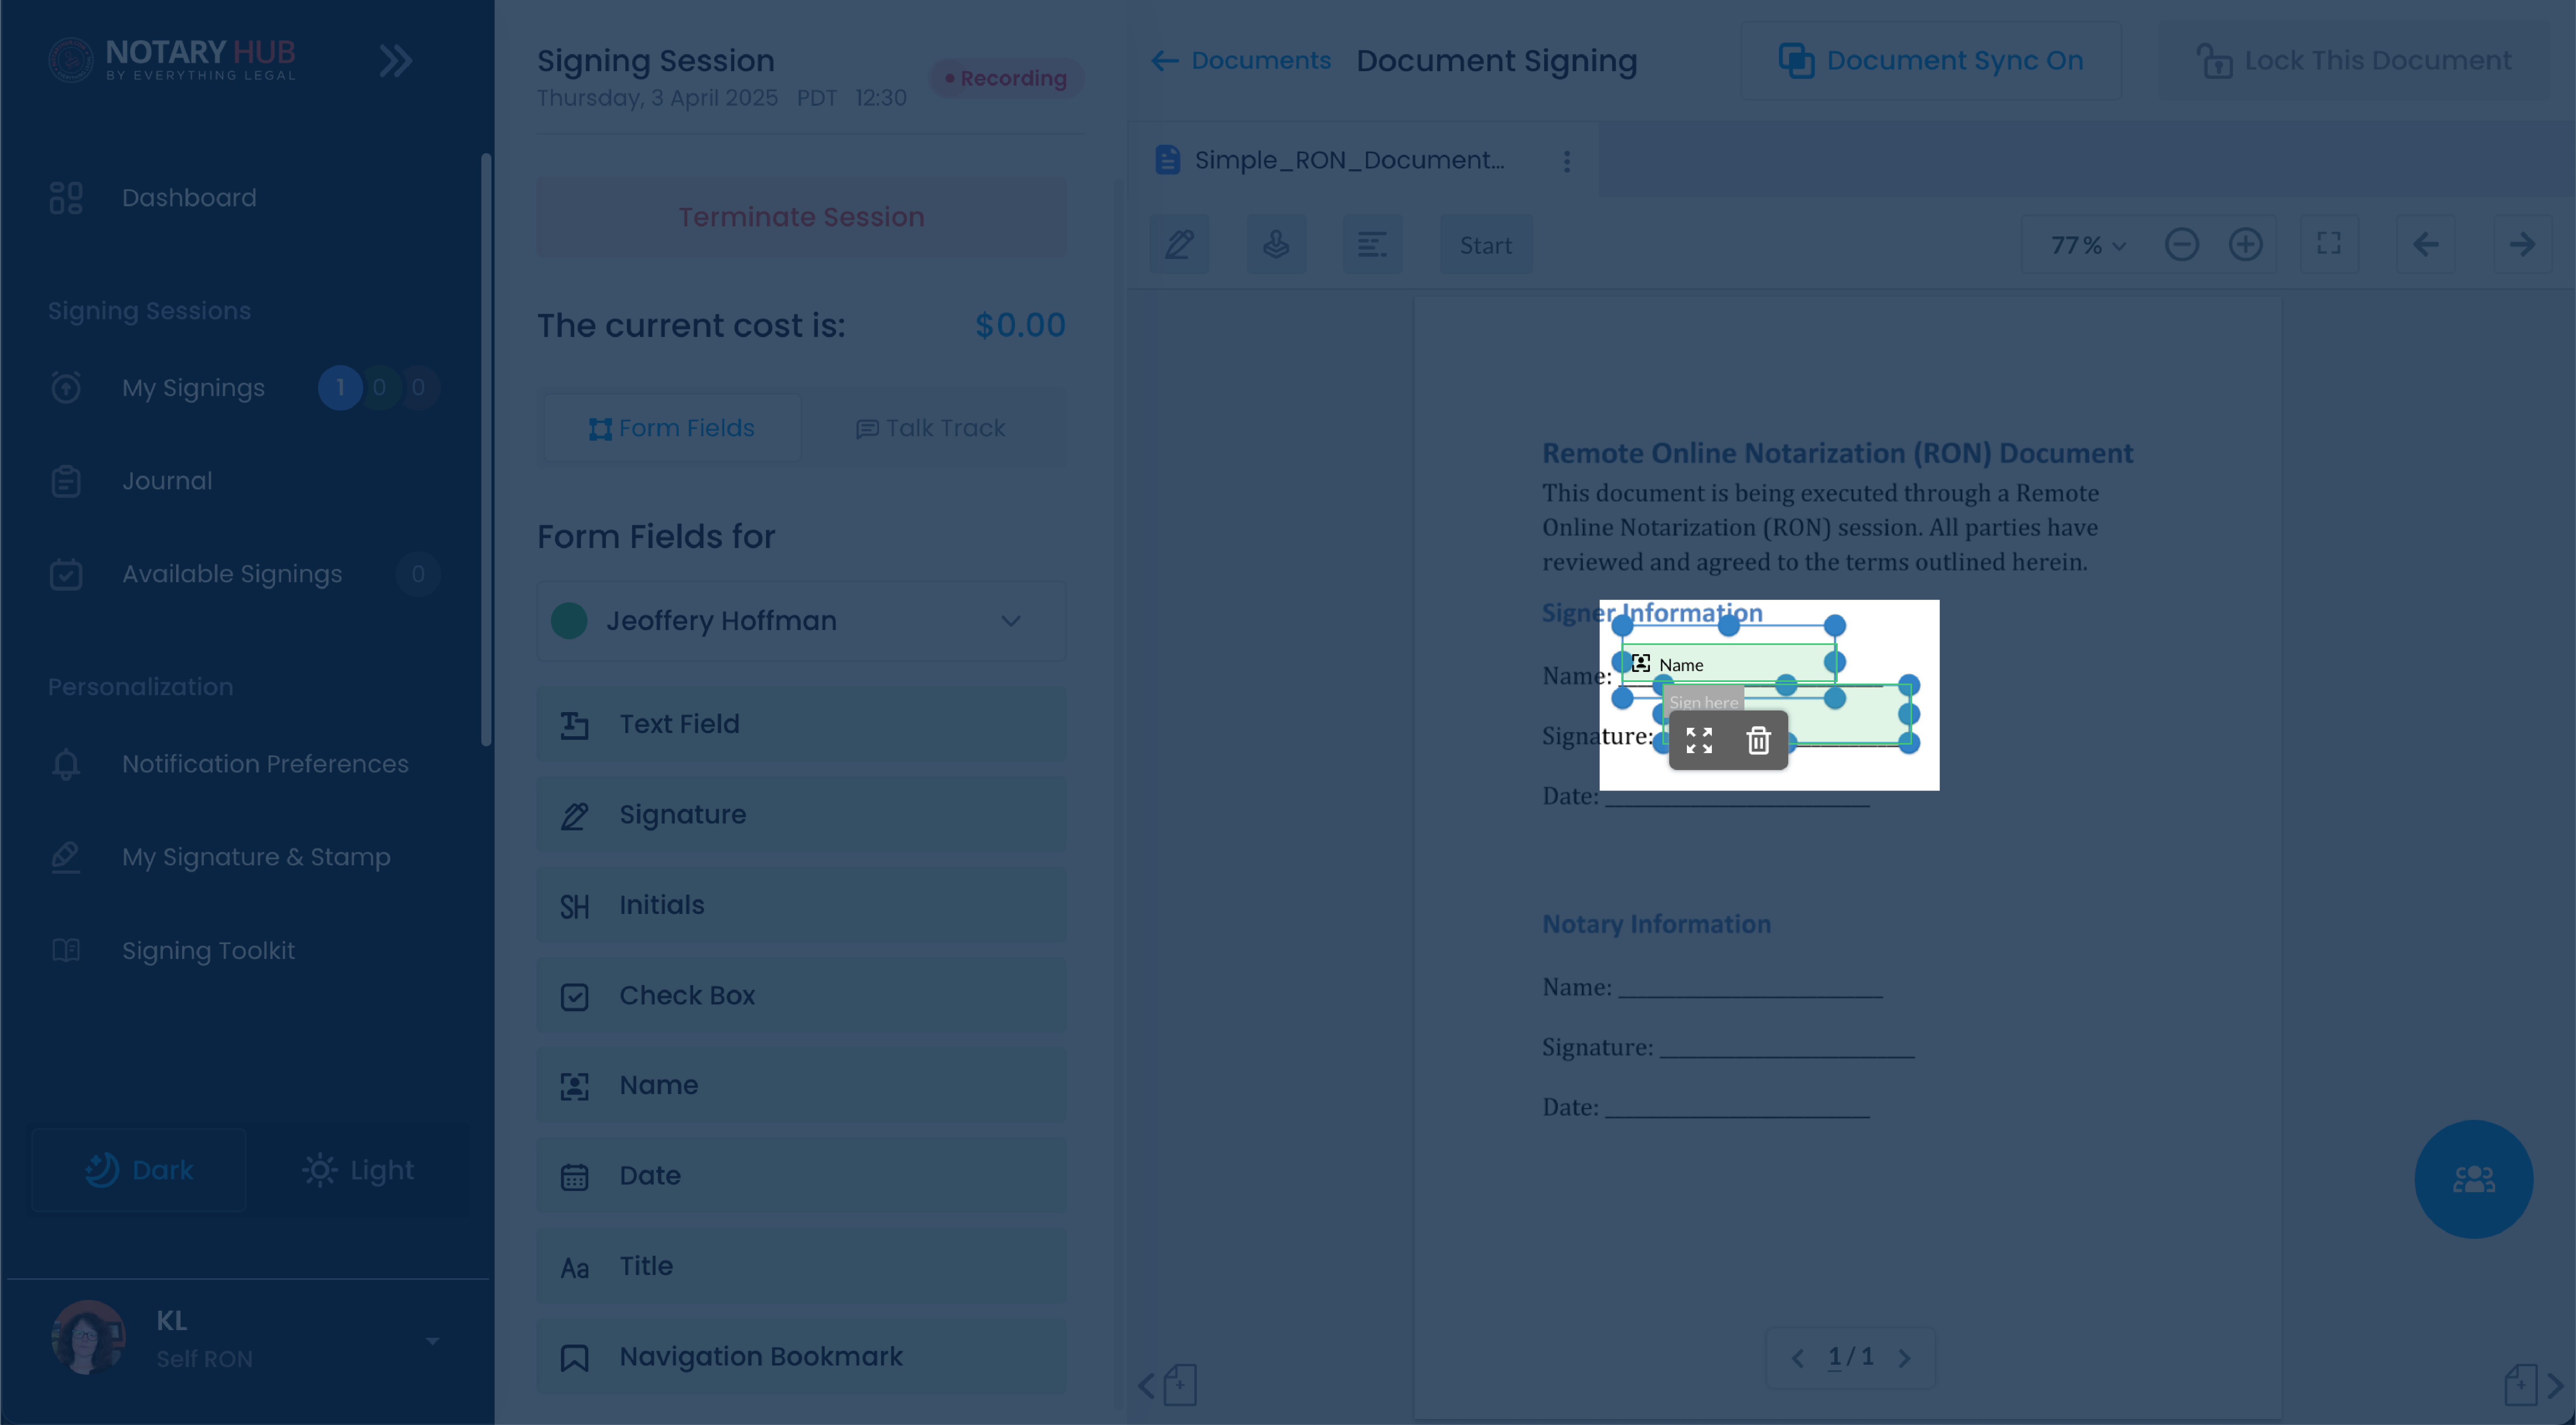This screenshot has width=2576, height=1425.
Task: Collapse sidebar with double-chevron icon
Action: pyautogui.click(x=396, y=61)
